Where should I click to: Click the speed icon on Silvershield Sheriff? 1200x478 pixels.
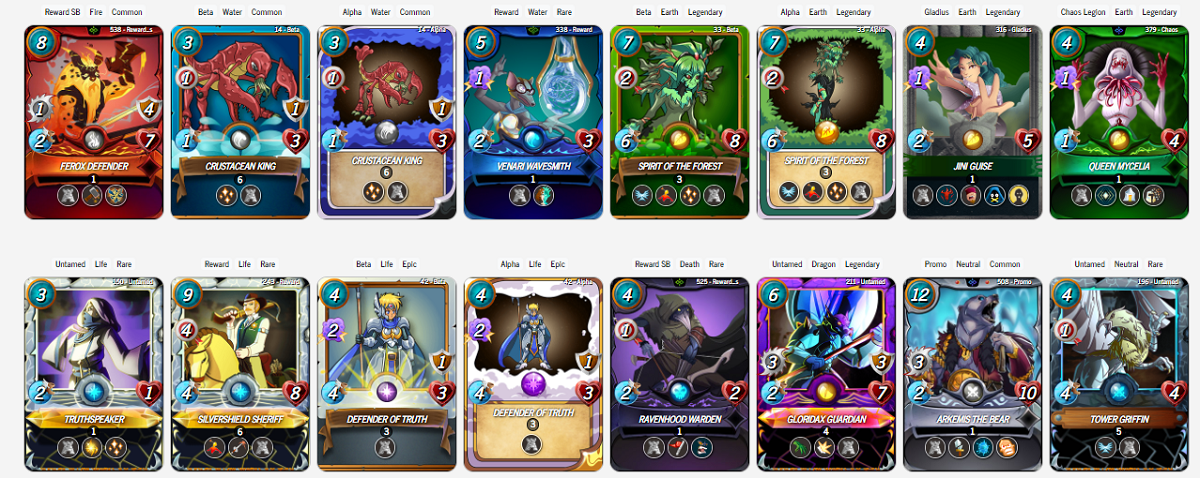(x=188, y=392)
